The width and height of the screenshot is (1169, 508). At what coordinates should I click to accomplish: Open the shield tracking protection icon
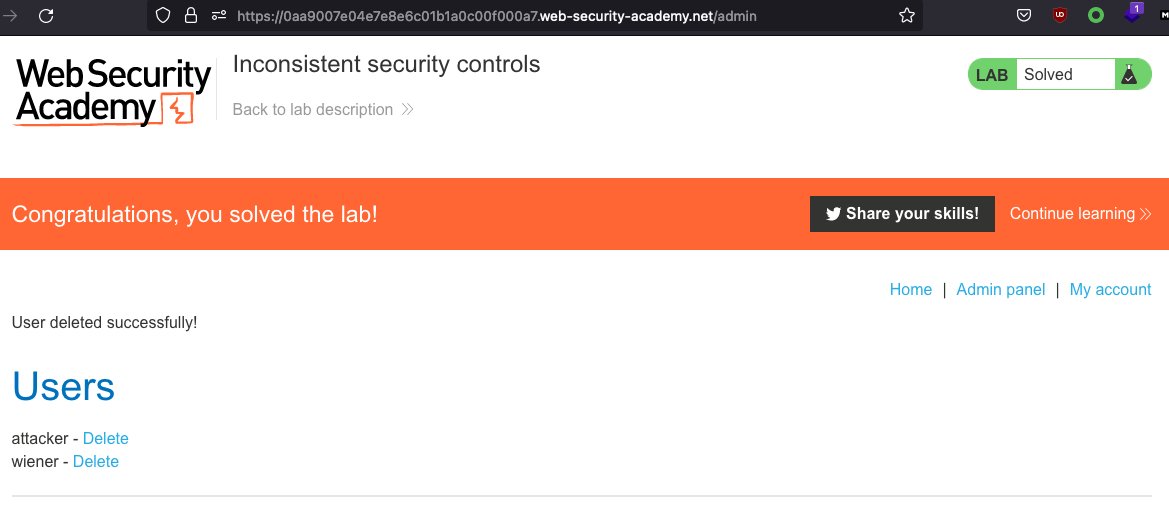coord(165,15)
